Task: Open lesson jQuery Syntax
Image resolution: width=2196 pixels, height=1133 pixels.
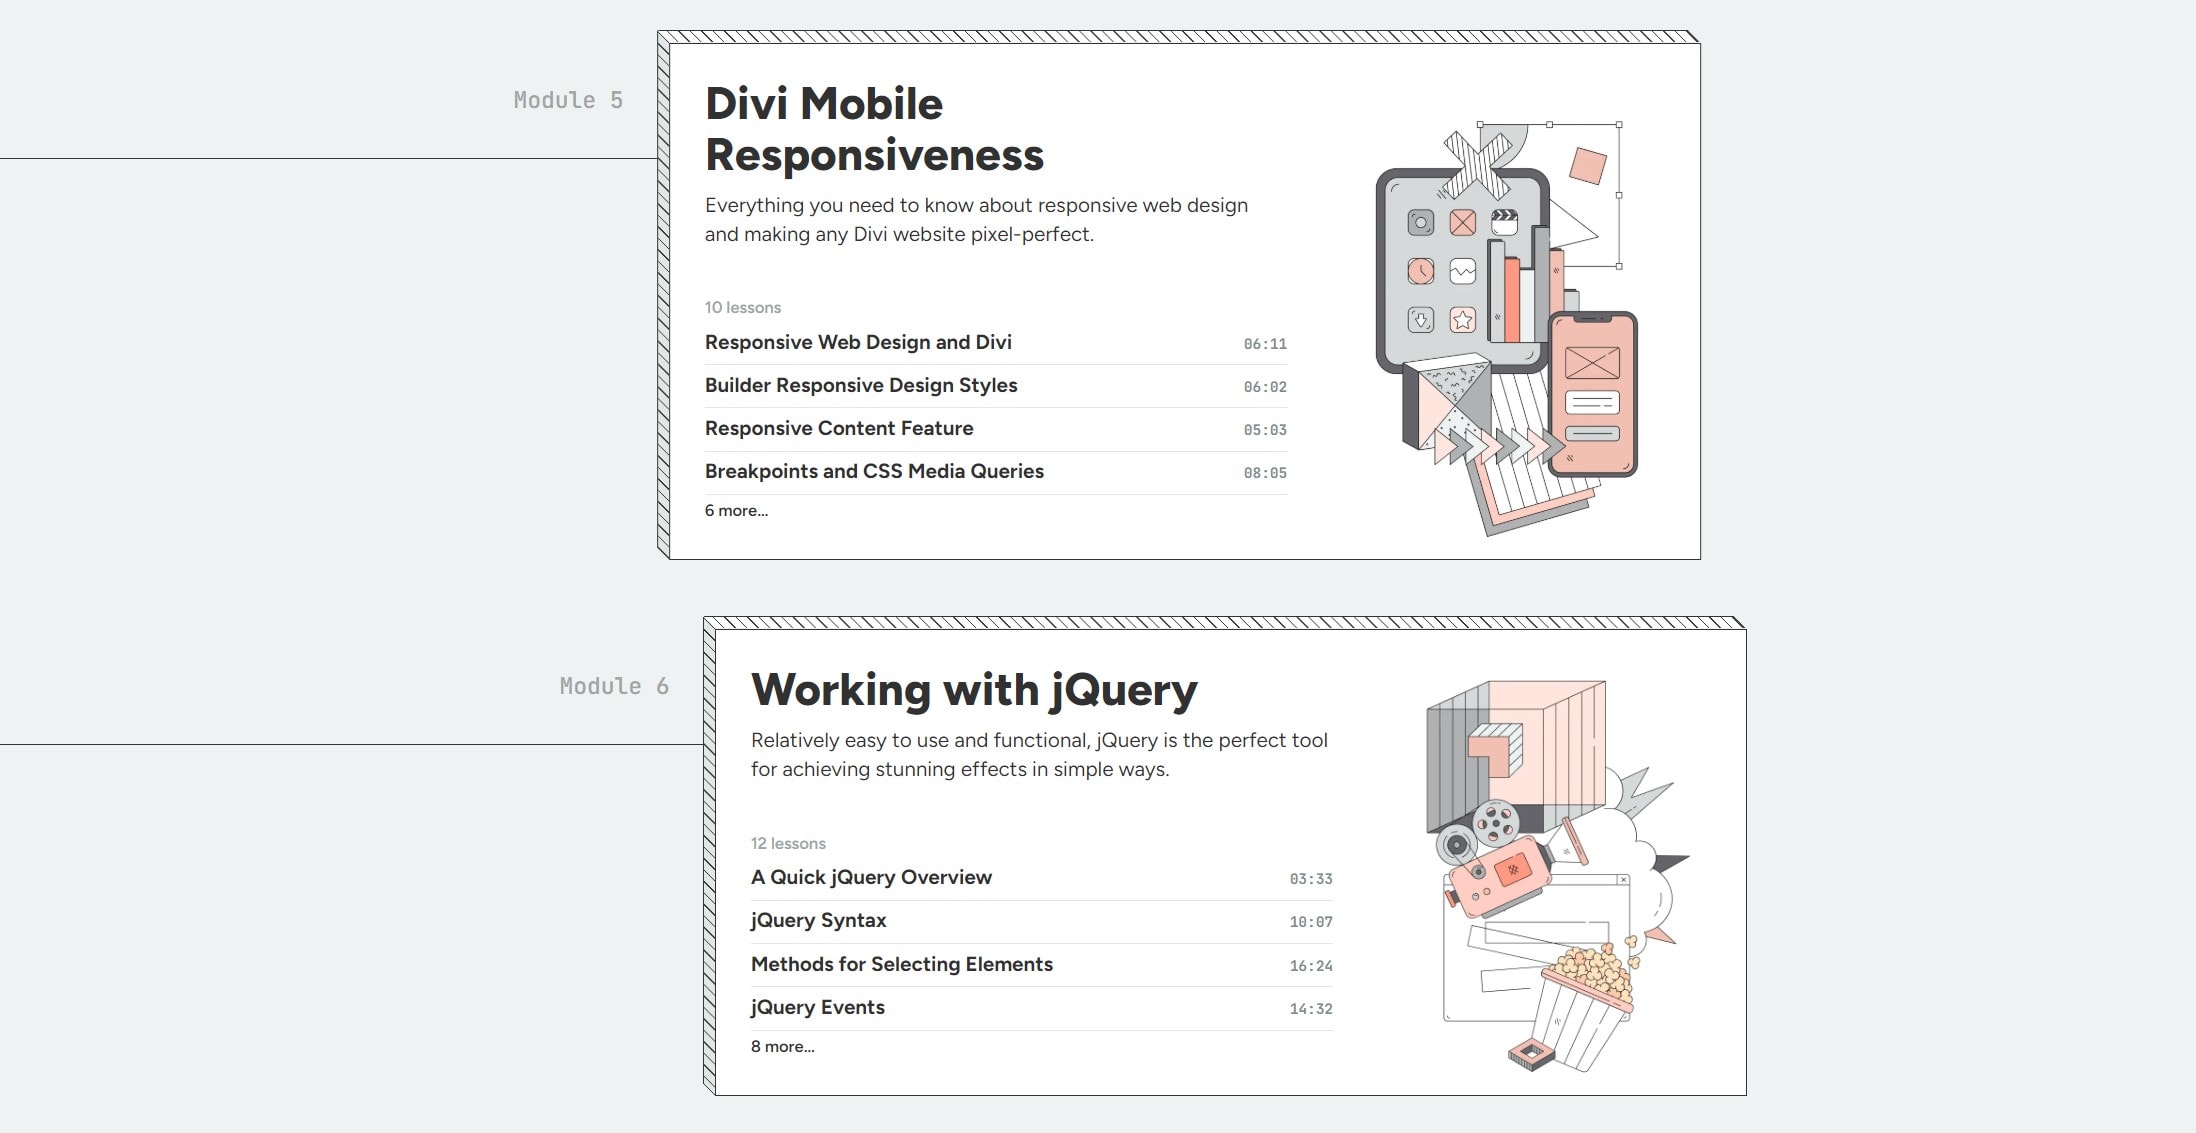Action: click(818, 920)
